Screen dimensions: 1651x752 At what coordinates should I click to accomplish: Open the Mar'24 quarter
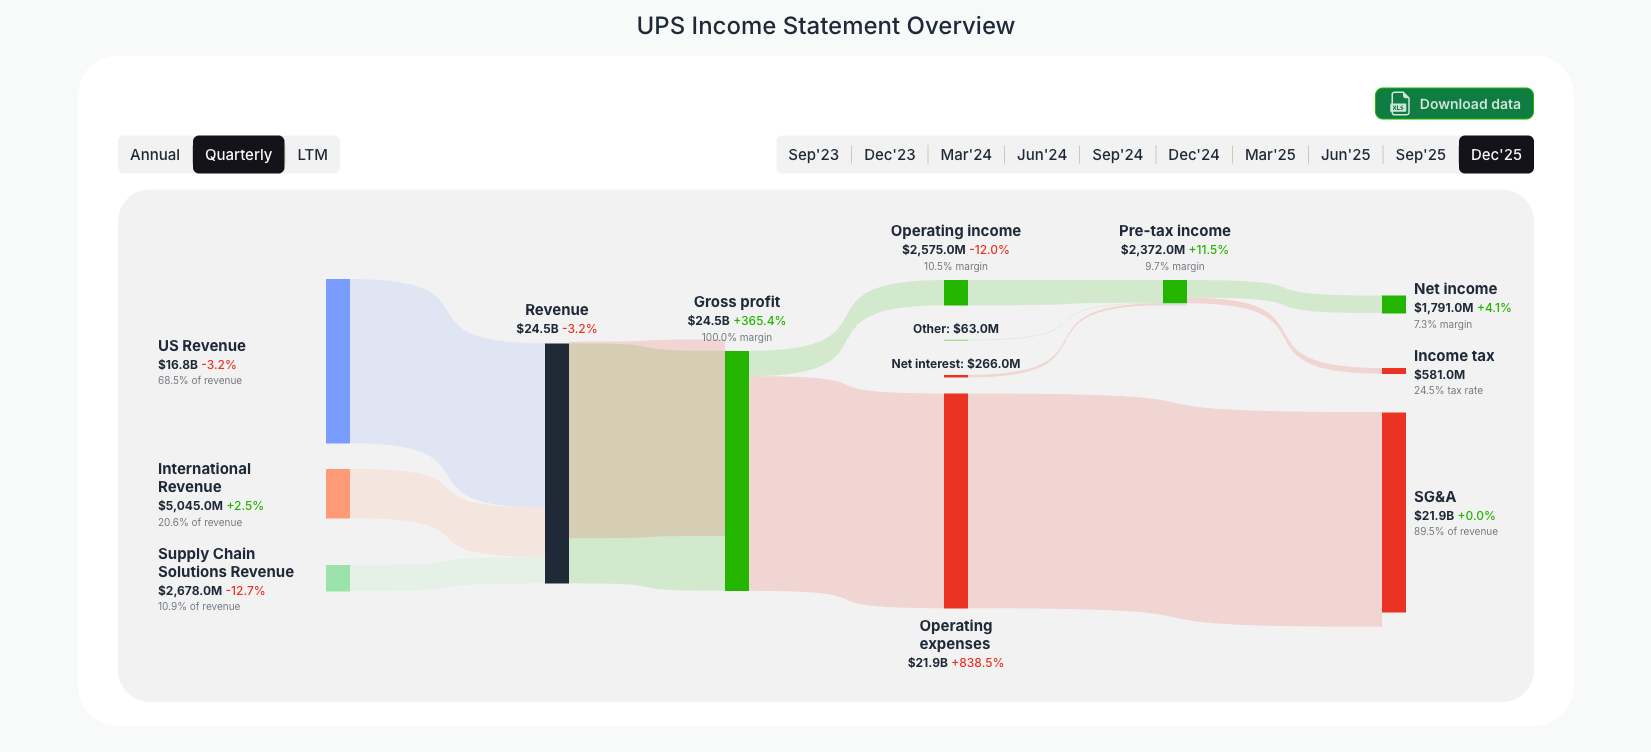965,154
